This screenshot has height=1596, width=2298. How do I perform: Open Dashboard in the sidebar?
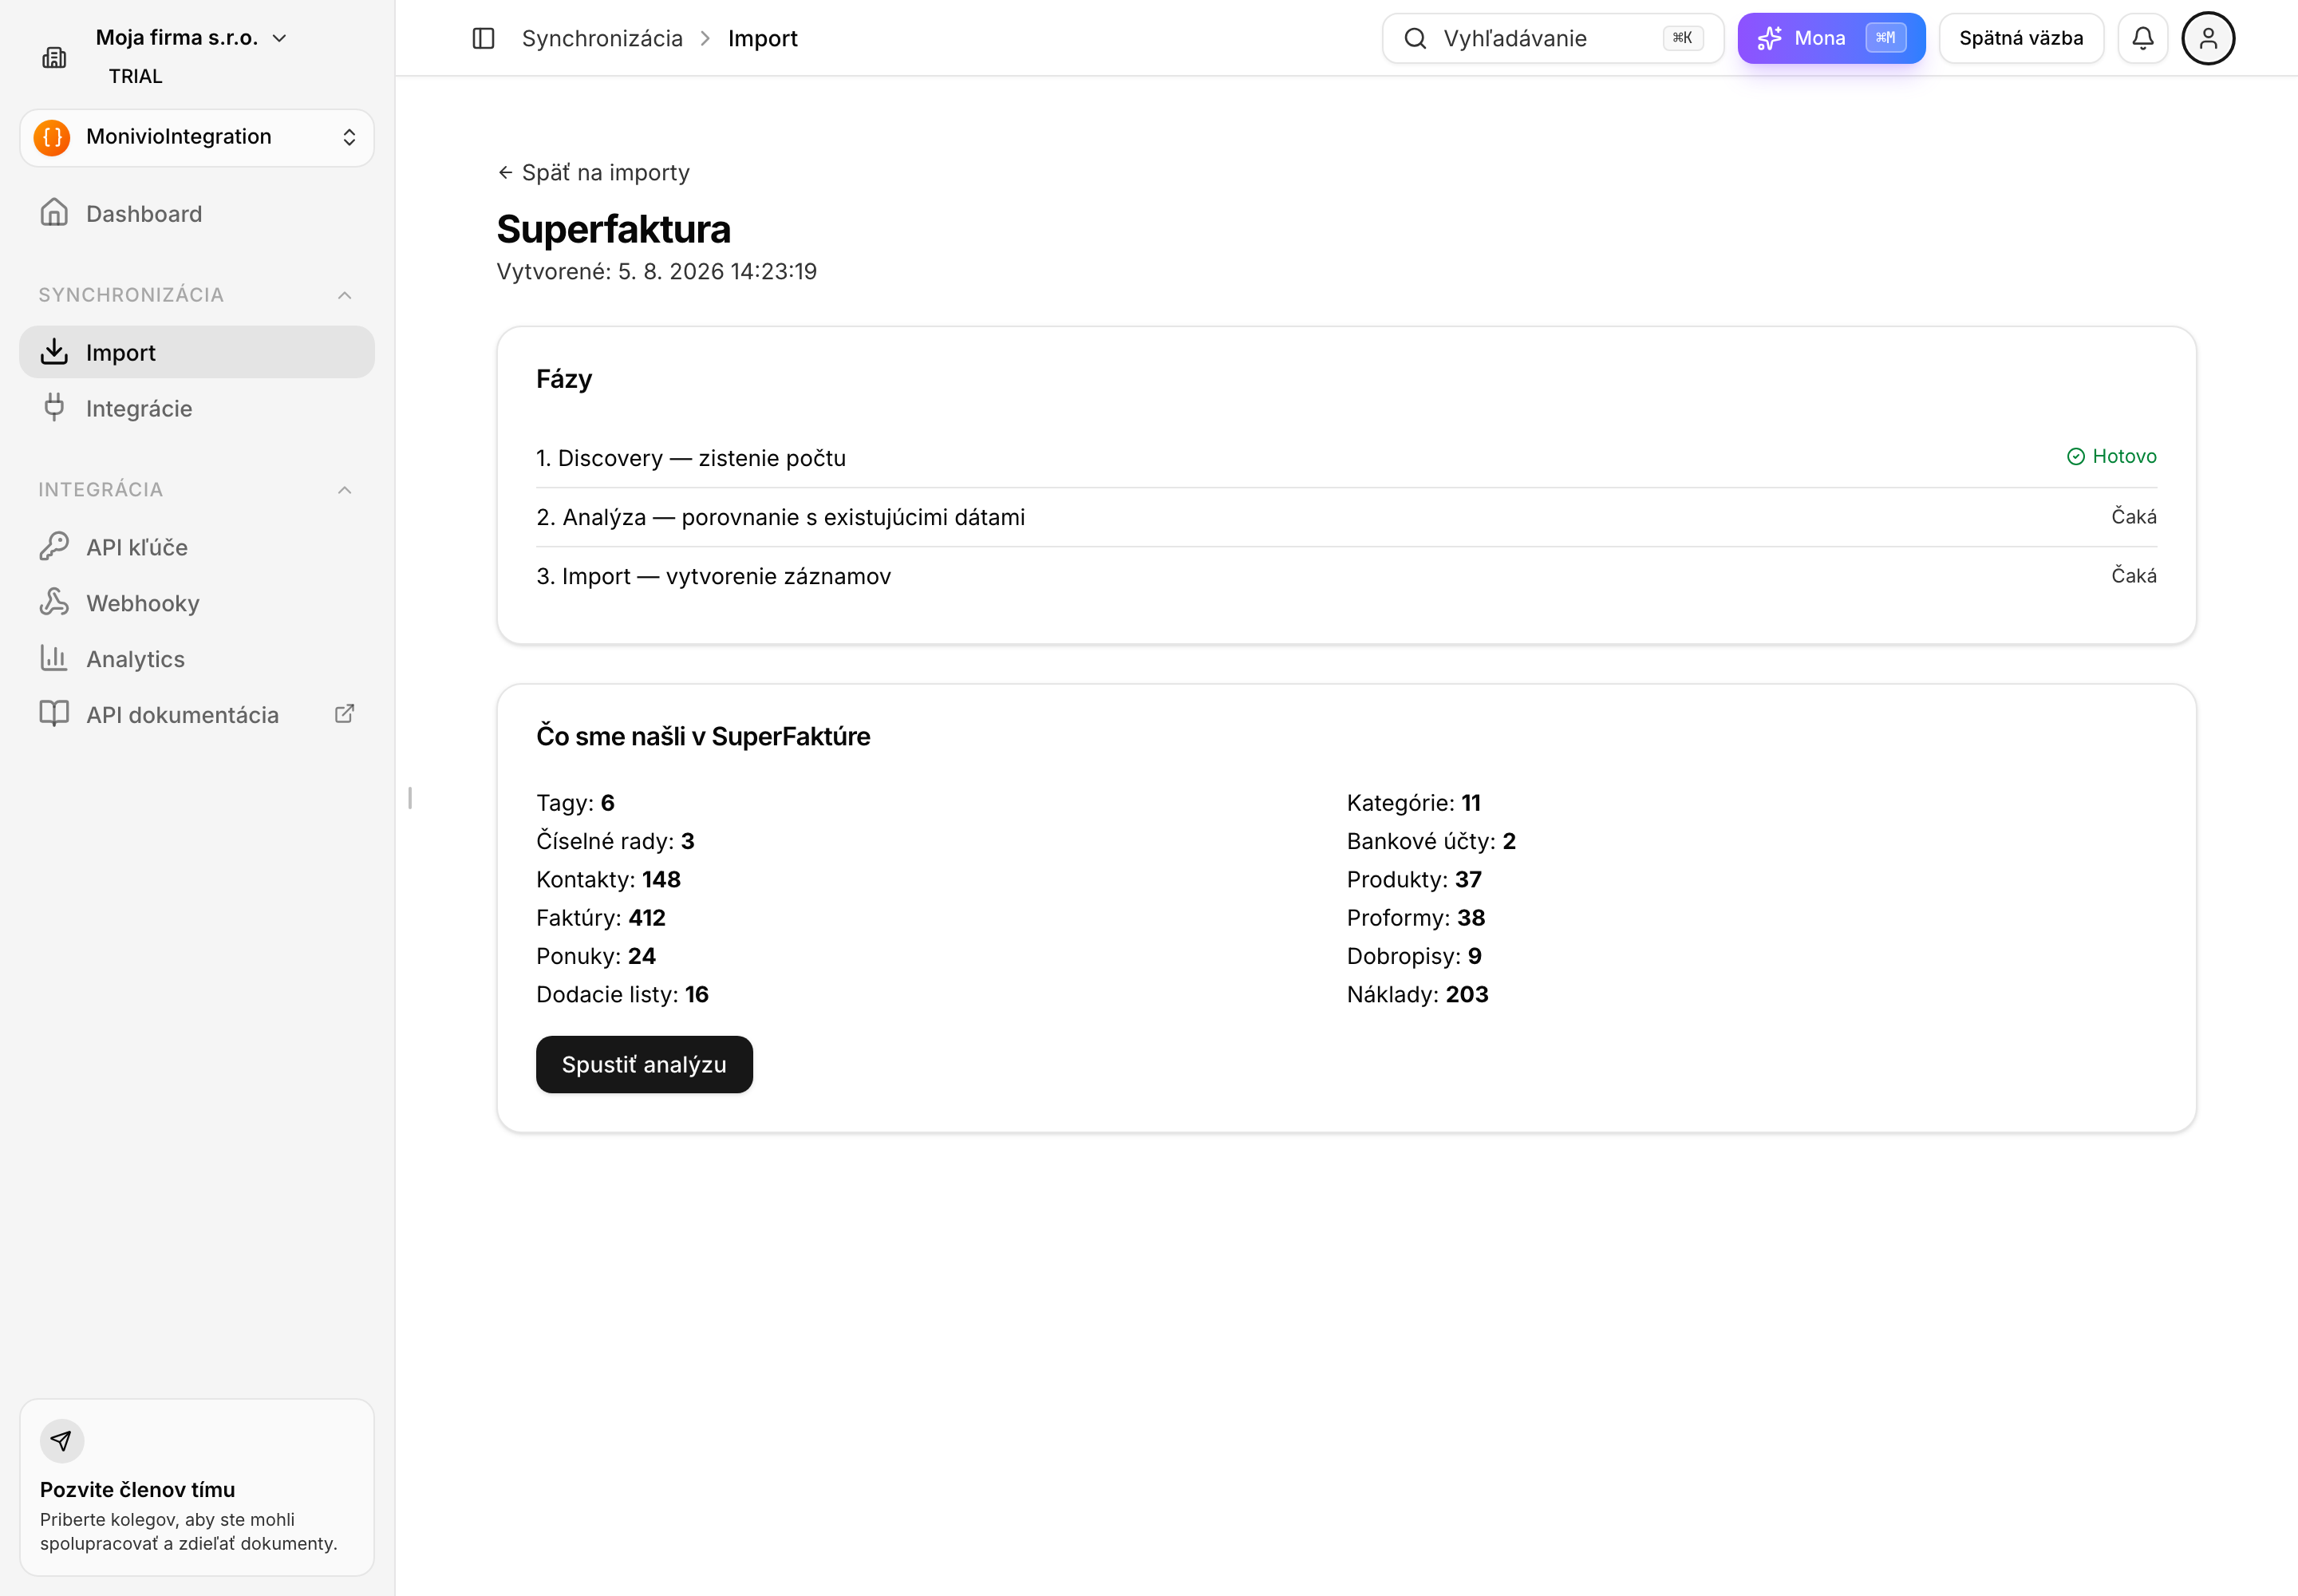[197, 214]
